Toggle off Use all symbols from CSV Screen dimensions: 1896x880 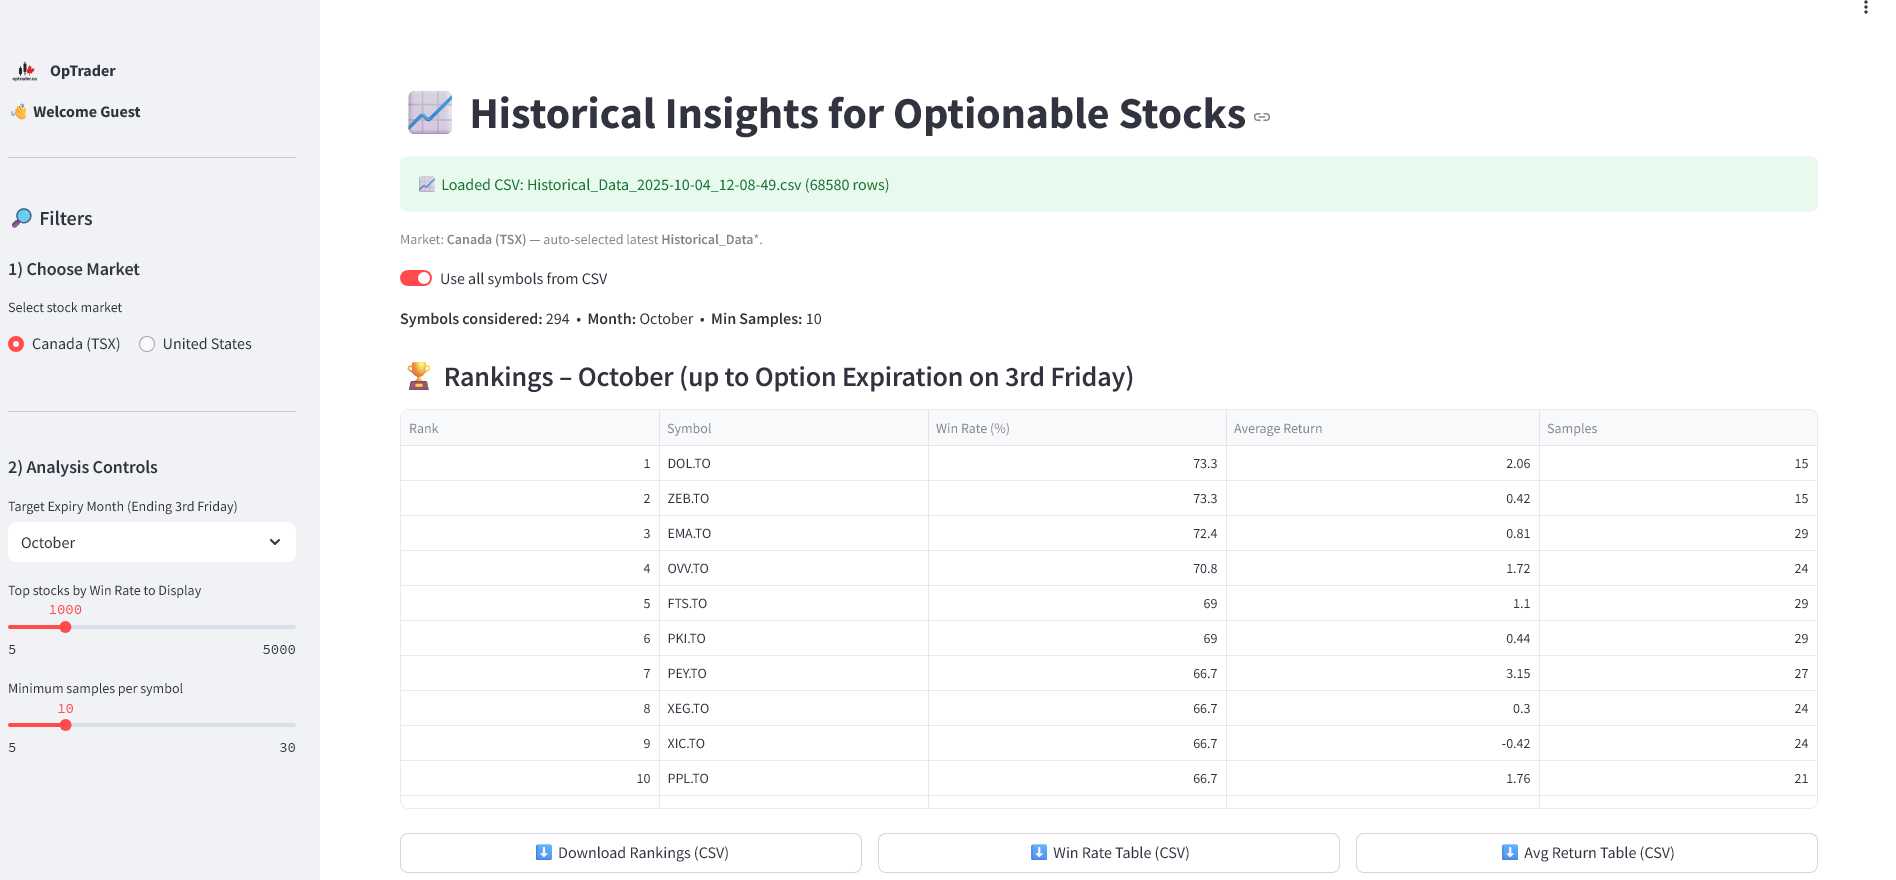[x=416, y=278]
